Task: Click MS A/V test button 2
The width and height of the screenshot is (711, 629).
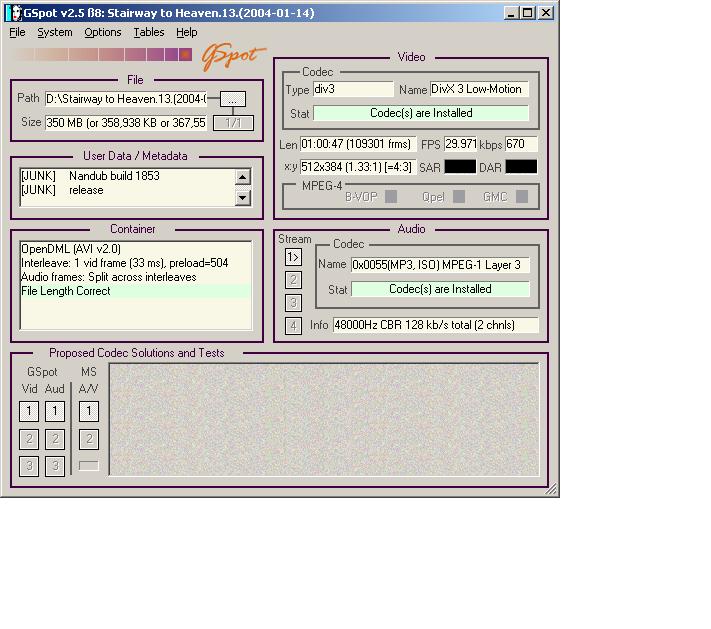Action: tap(89, 439)
